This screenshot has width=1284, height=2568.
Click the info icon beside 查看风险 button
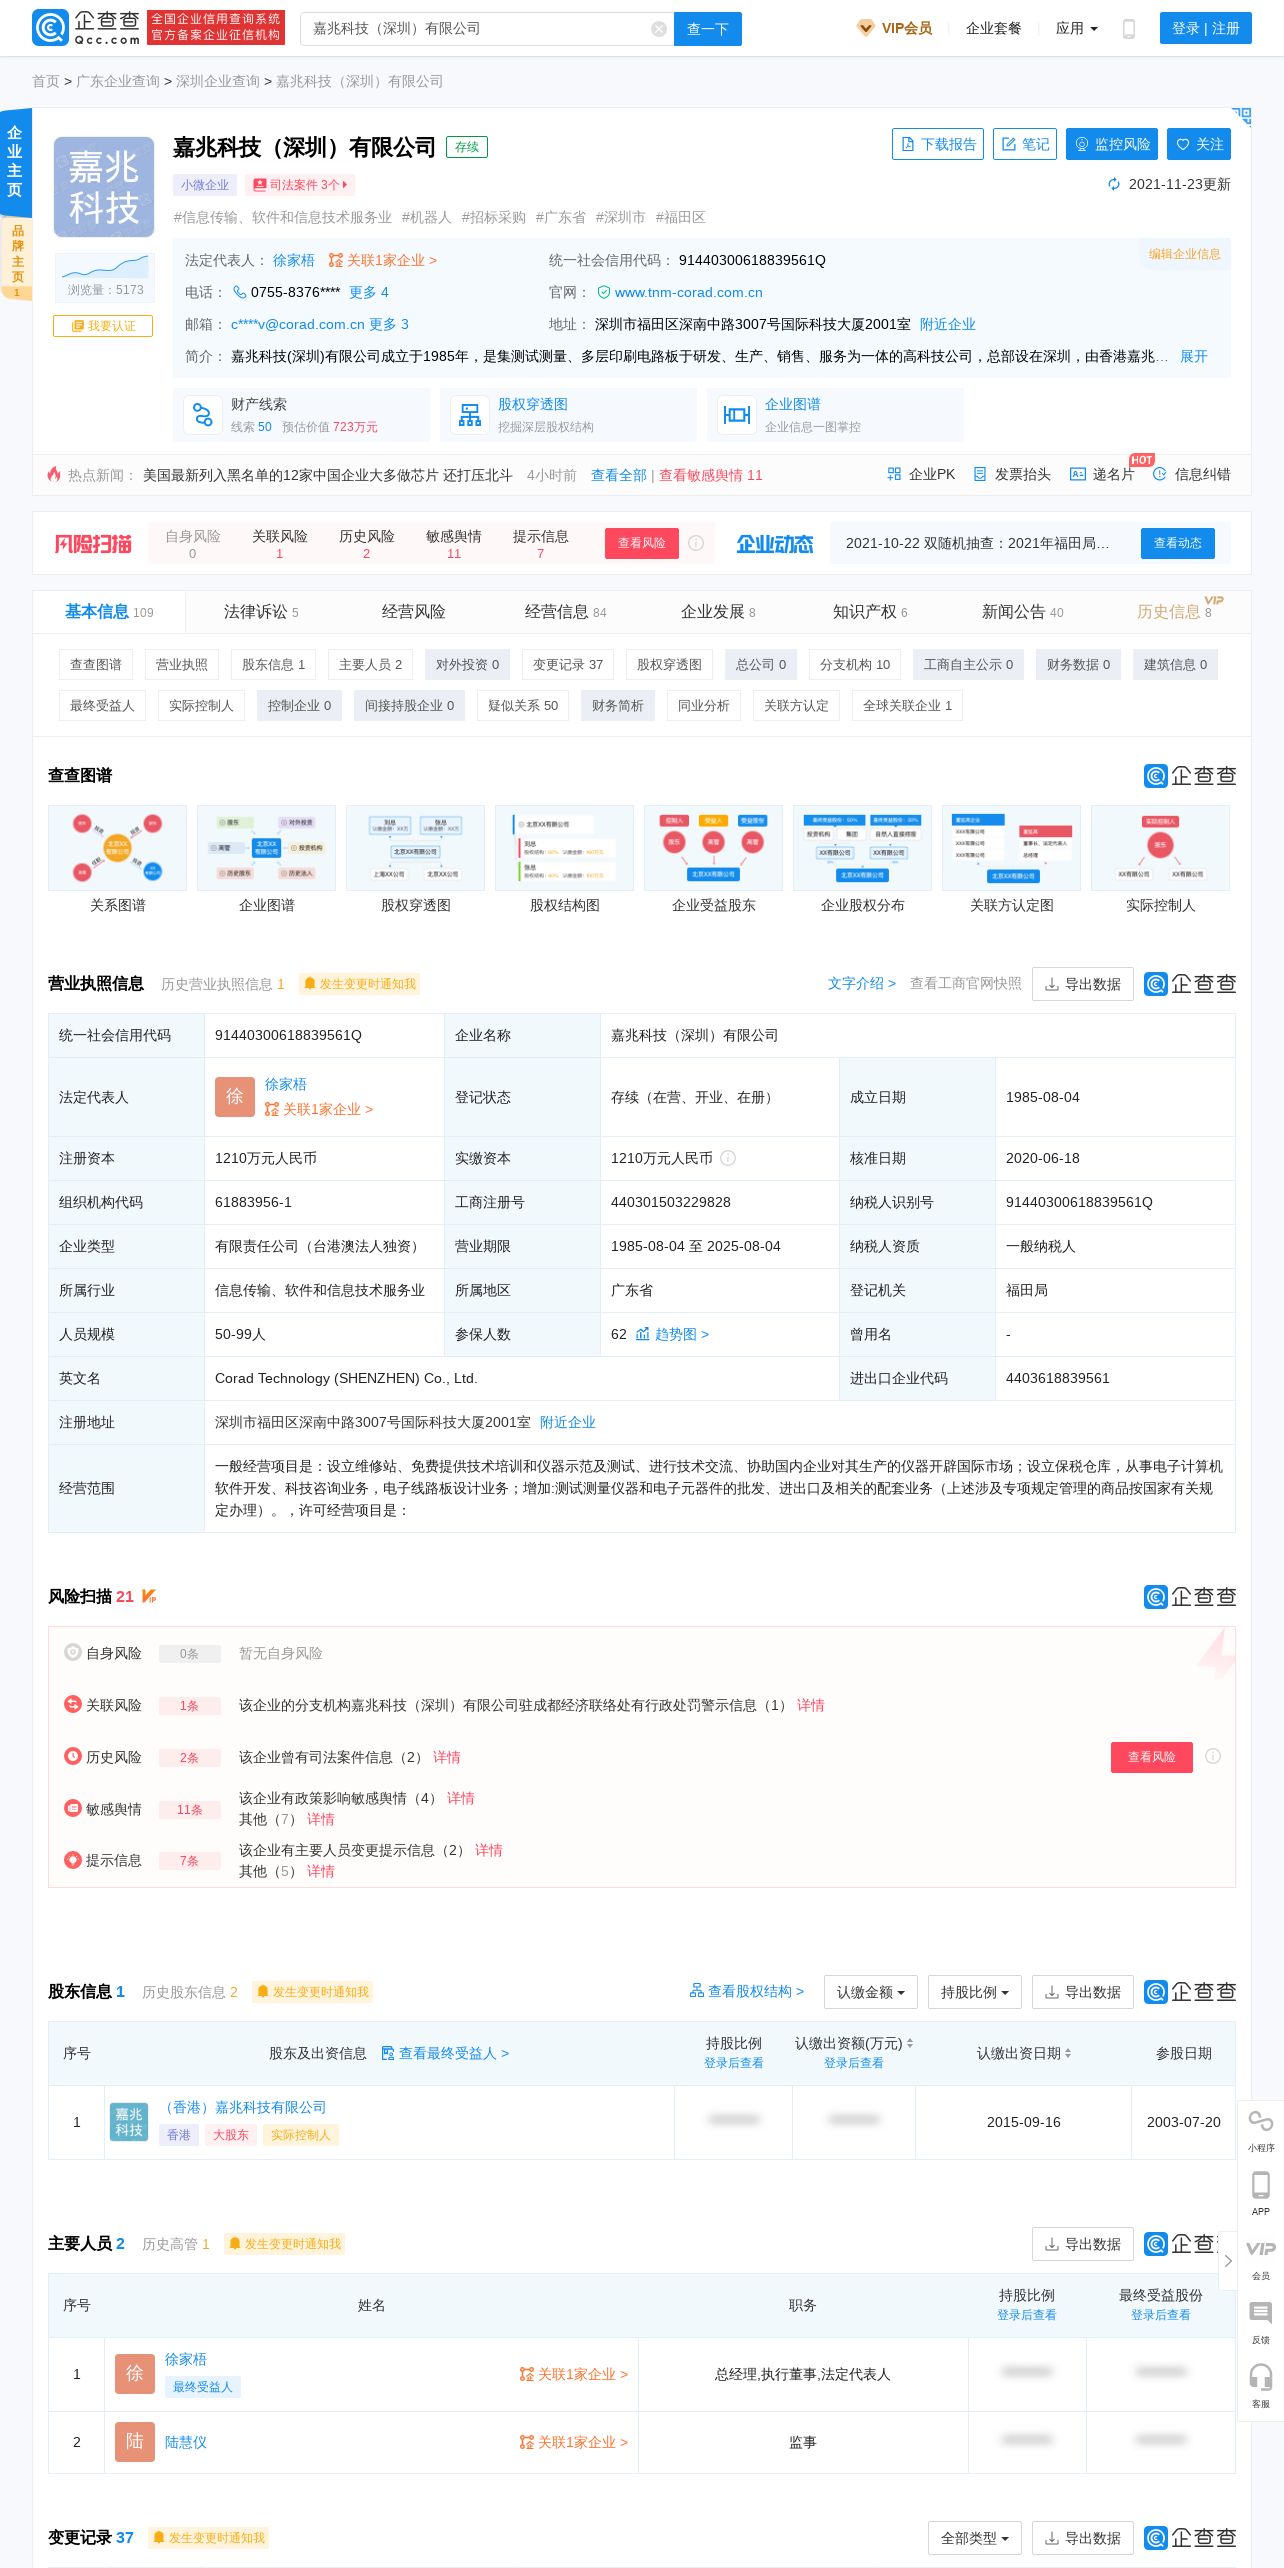(x=696, y=543)
